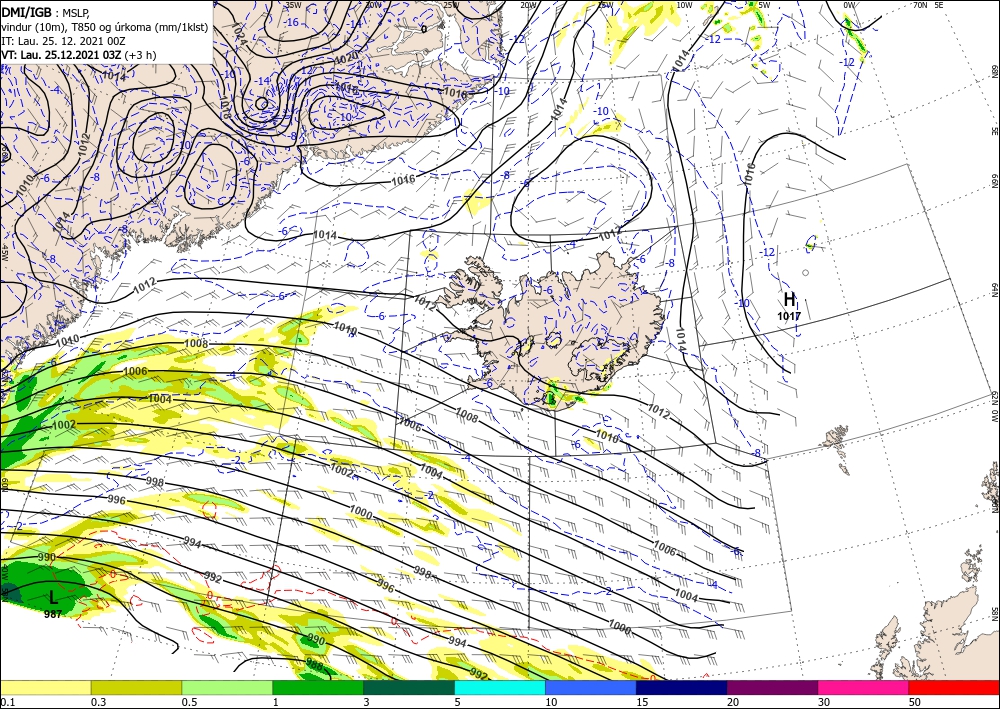Click the 10W longitude label
The height and width of the screenshot is (709, 1000).
coord(684,5)
